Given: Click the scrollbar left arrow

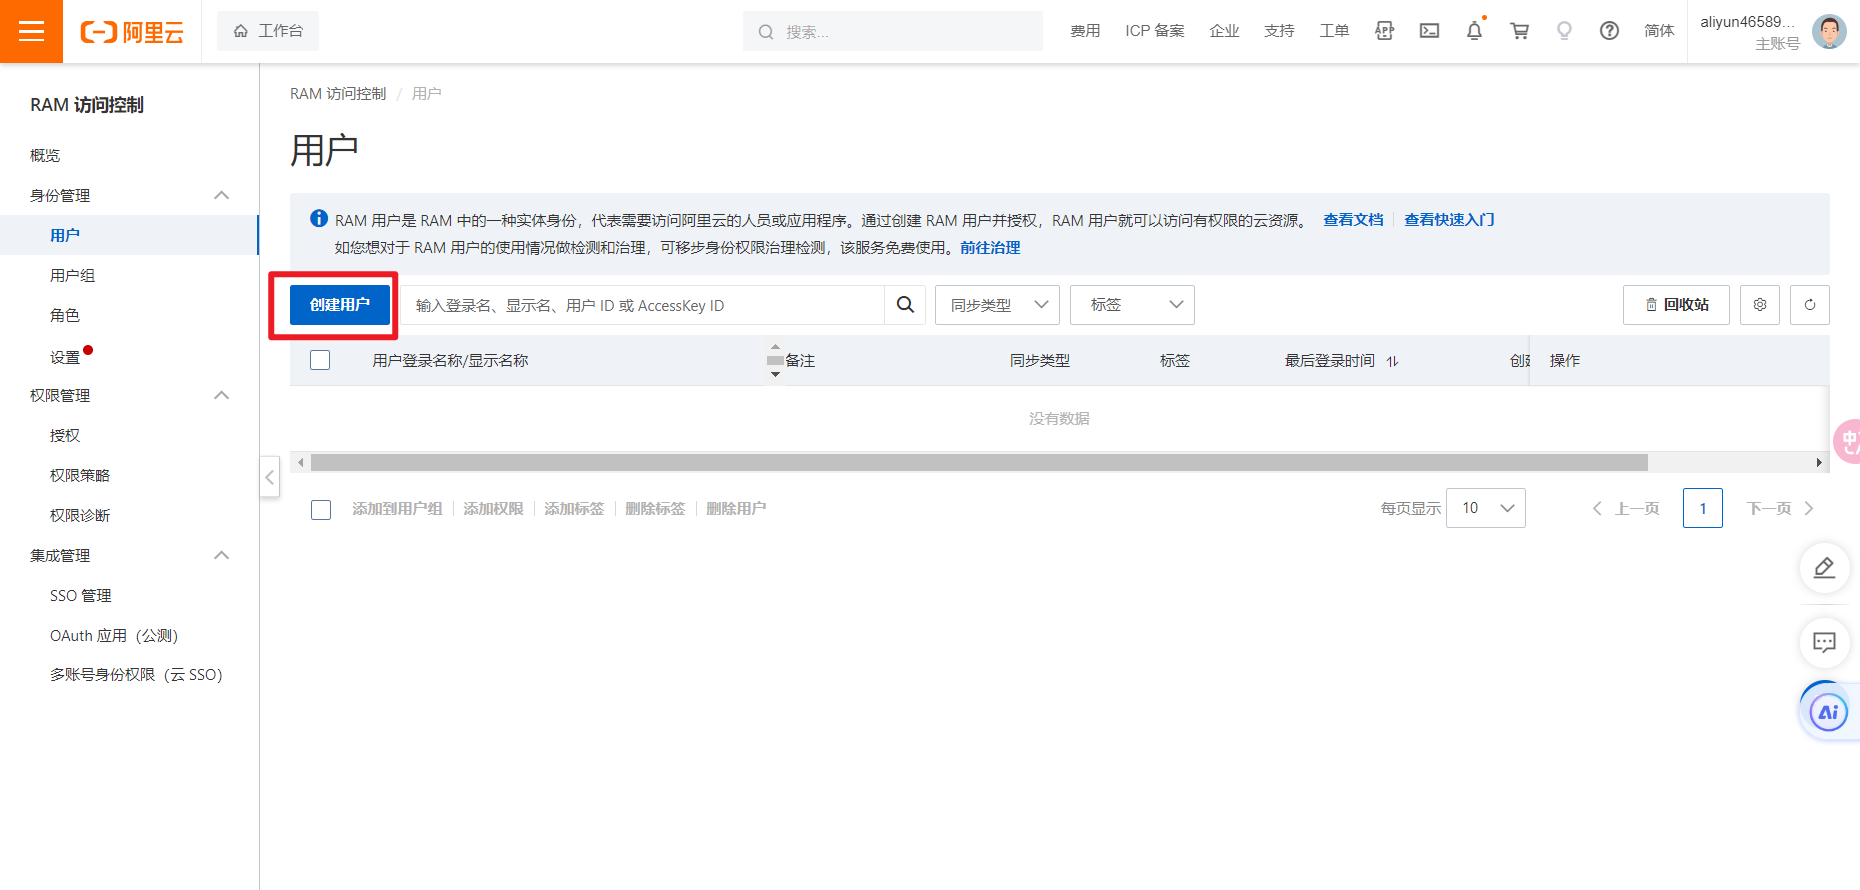Looking at the screenshot, I should point(300,462).
